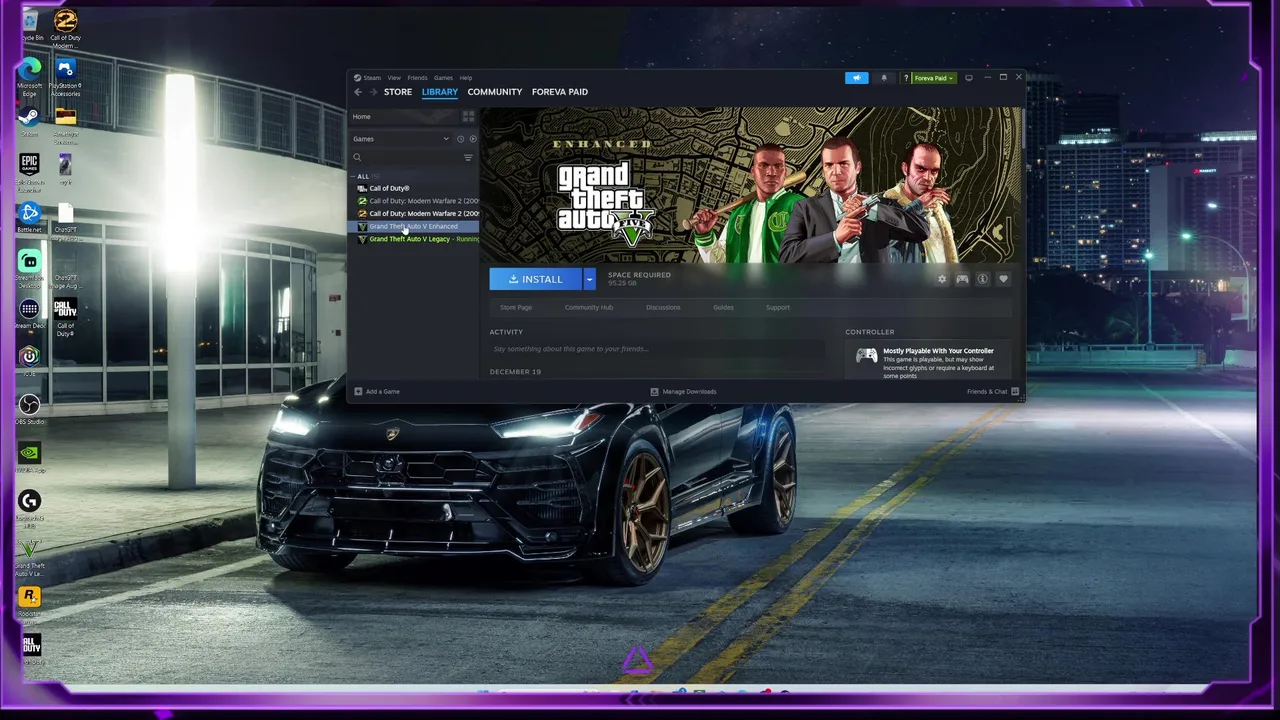This screenshot has width=1280, height=720.
Task: Open Battle.net desktop icon
Action: tap(29, 218)
